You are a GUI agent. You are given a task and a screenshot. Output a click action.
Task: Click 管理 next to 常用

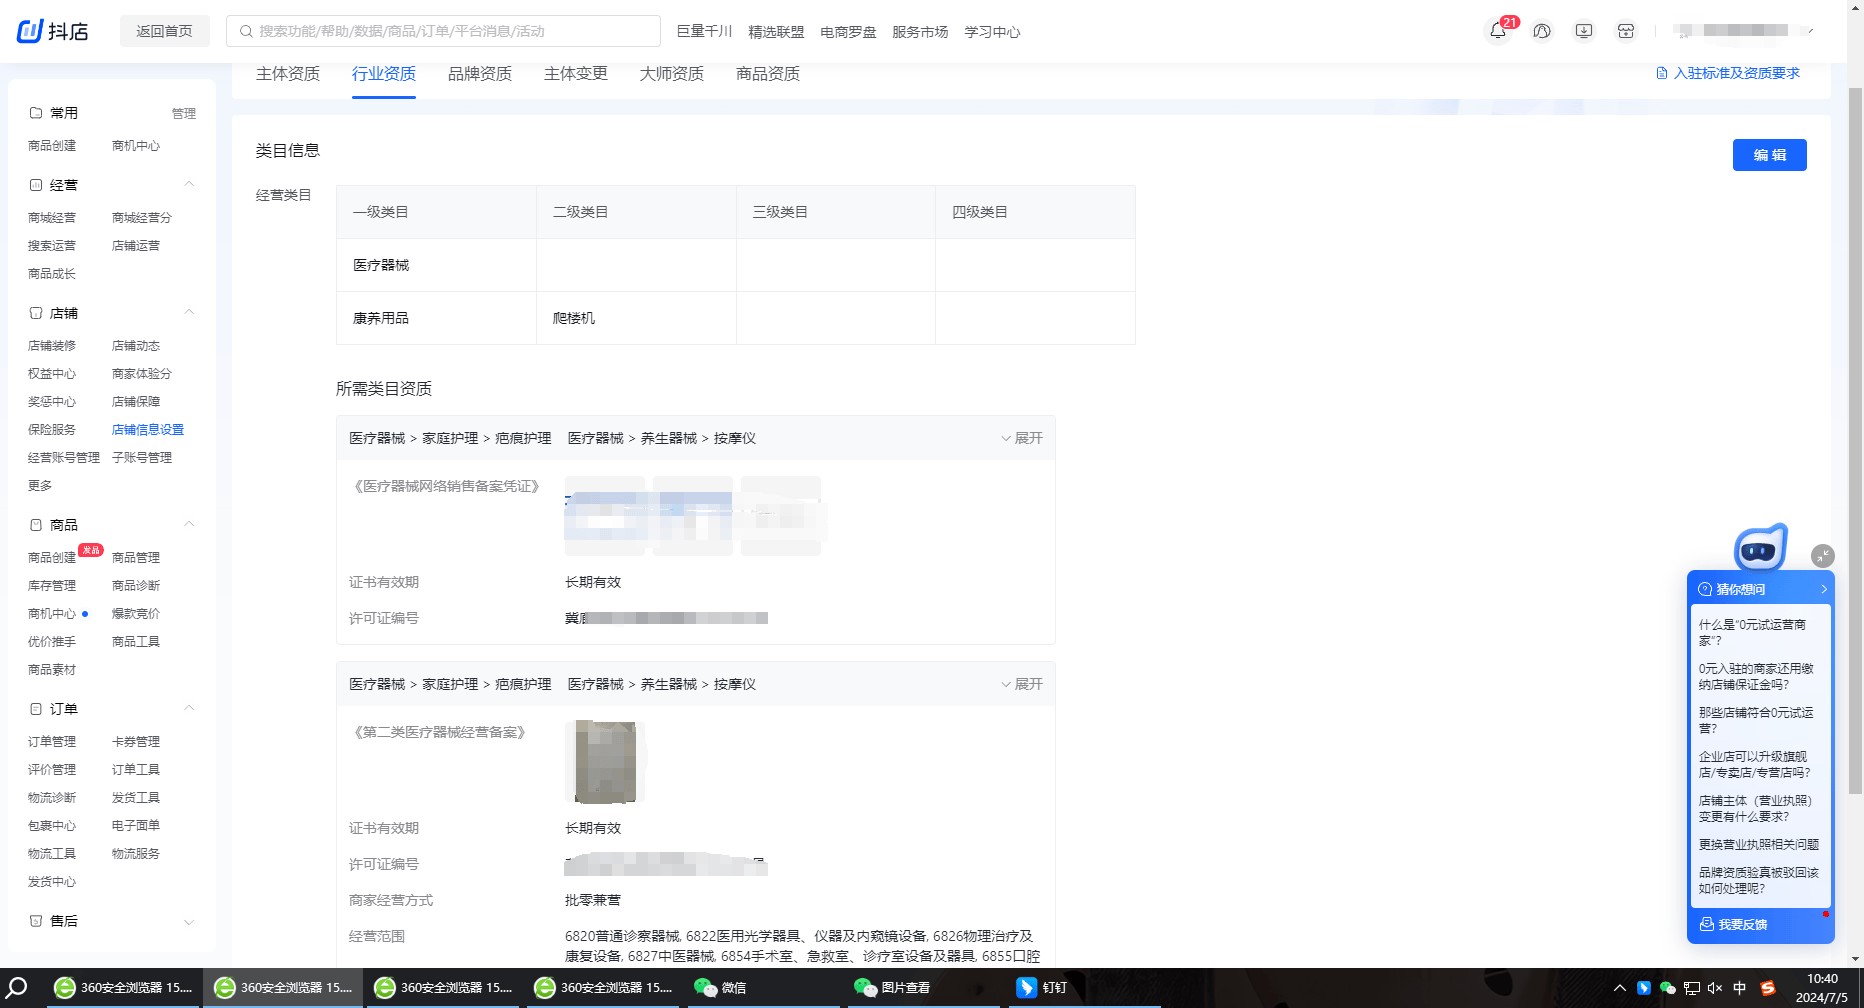point(184,114)
